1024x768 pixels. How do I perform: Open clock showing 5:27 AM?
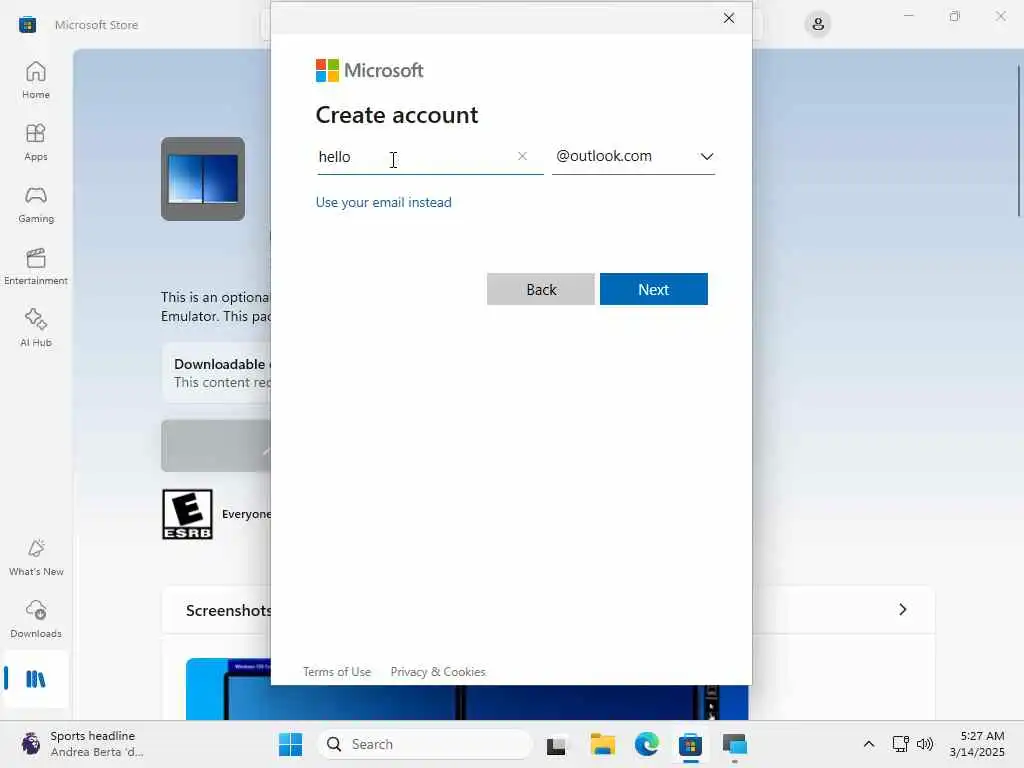[977, 744]
